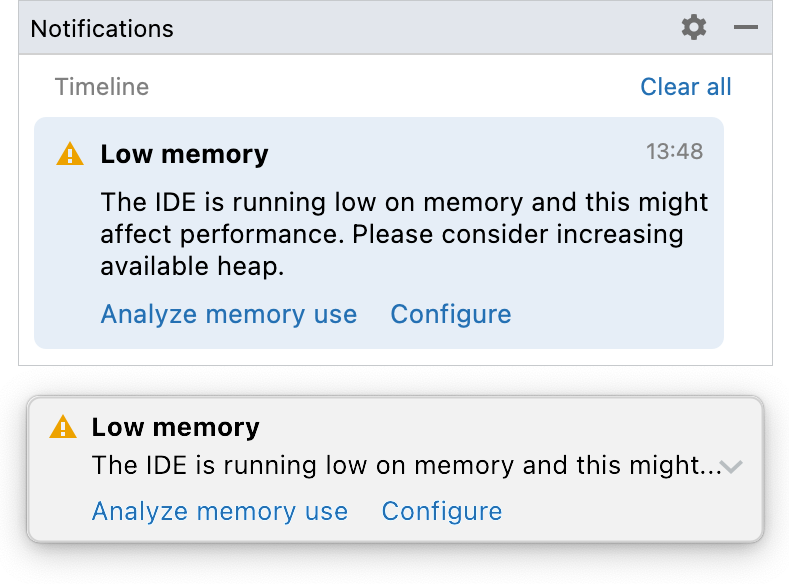Viewport: 789px width, 584px height.
Task: Click Analyze memory use in popup balloon
Action: [220, 511]
